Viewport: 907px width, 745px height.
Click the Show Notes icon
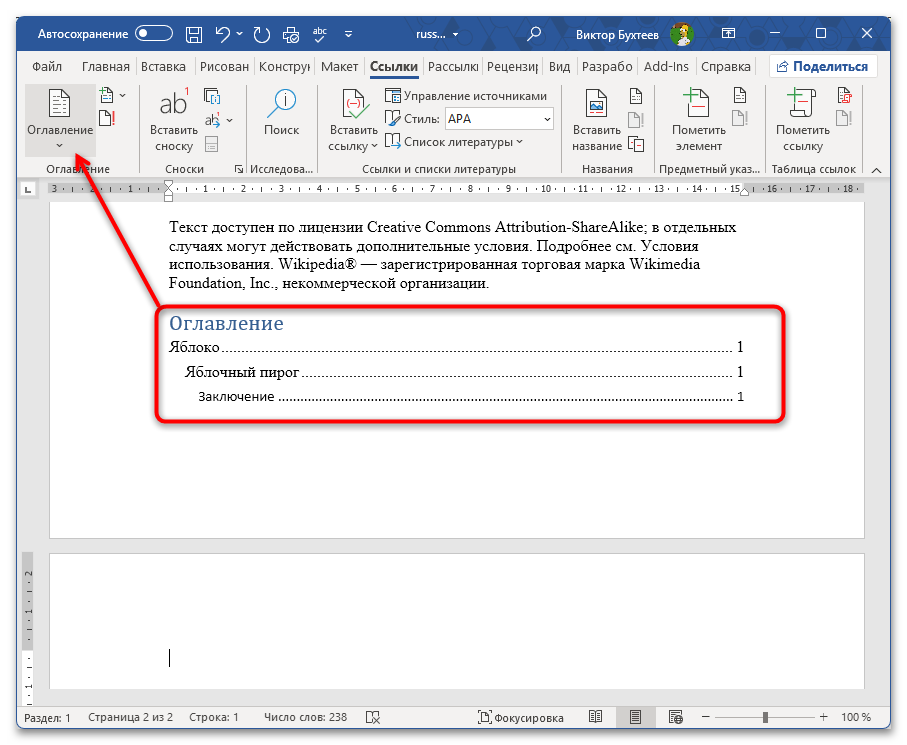tap(212, 143)
